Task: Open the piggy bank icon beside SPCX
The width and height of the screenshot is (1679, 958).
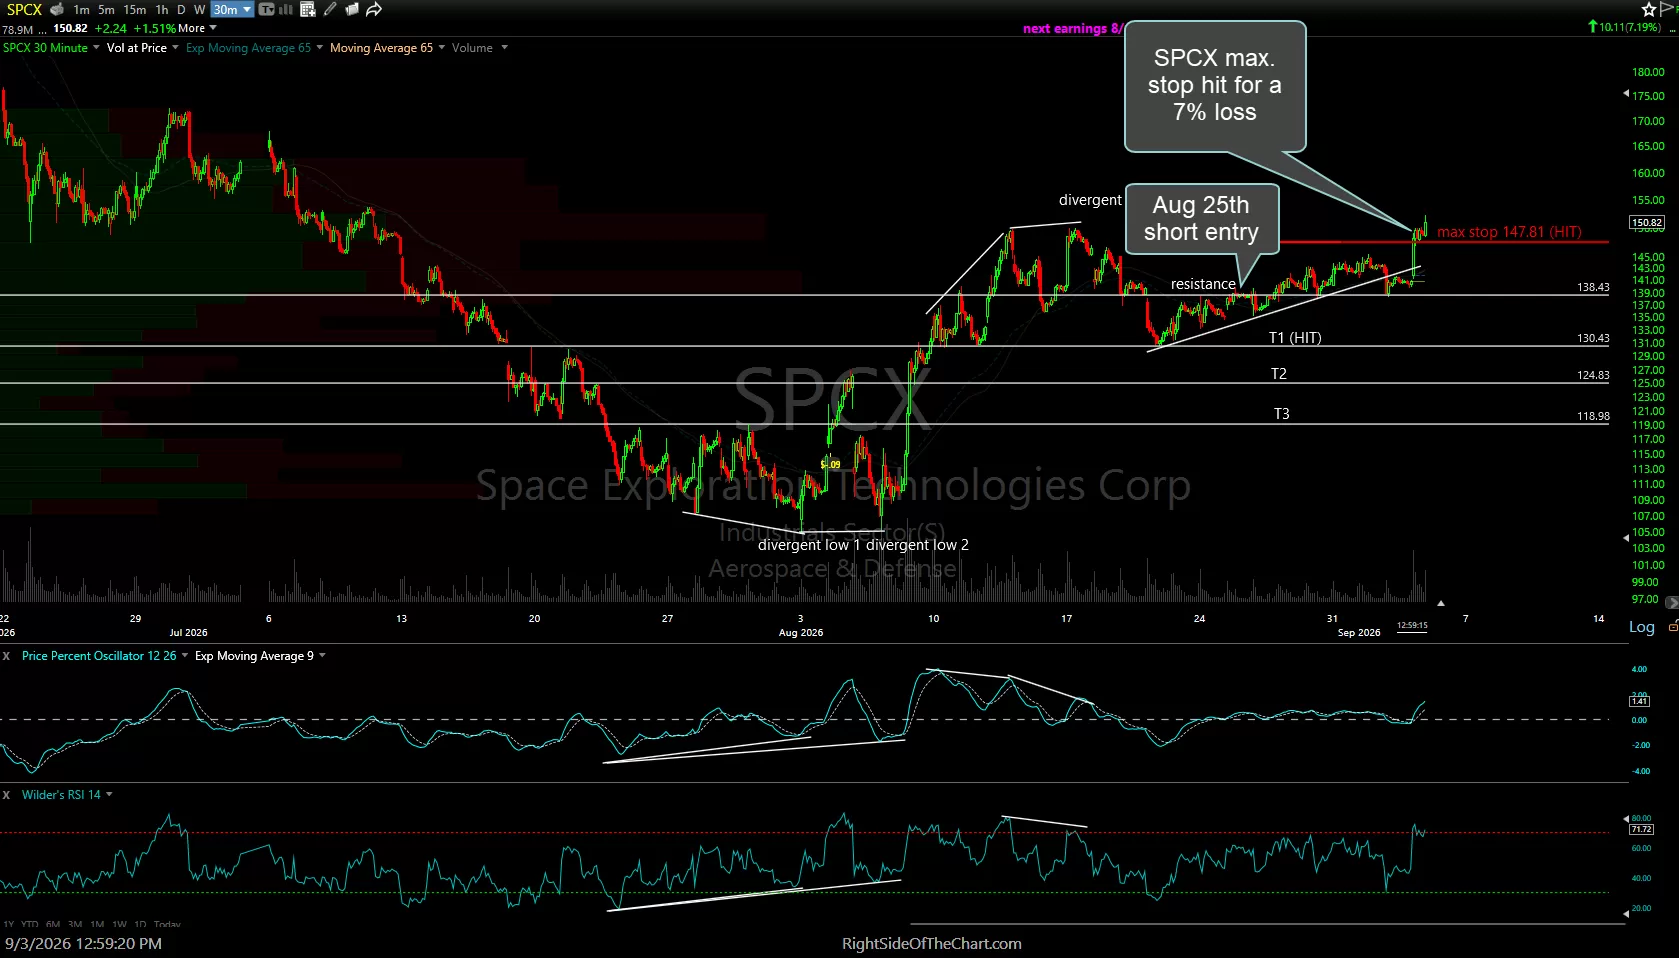Action: pyautogui.click(x=57, y=10)
